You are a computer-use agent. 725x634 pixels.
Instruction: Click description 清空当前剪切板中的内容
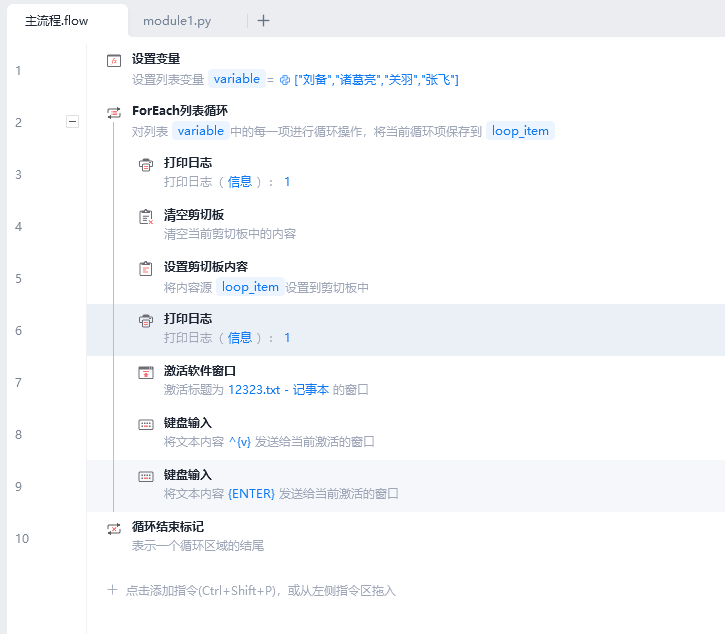tap(230, 234)
